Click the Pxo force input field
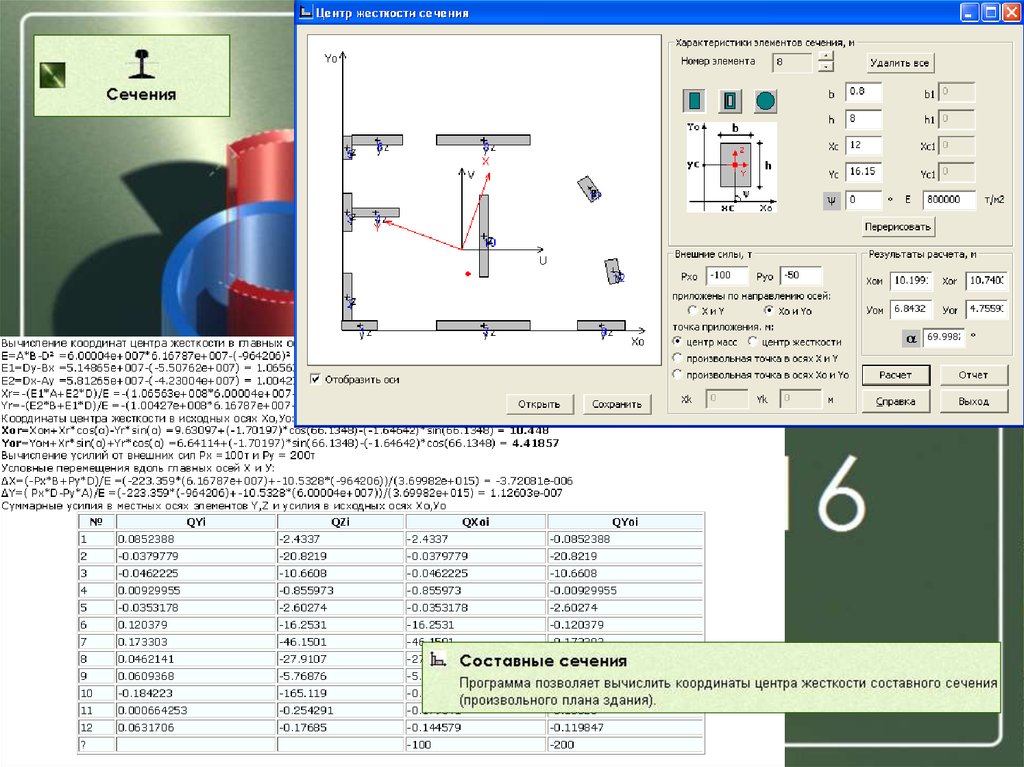This screenshot has height=767, width=1024. [725, 275]
